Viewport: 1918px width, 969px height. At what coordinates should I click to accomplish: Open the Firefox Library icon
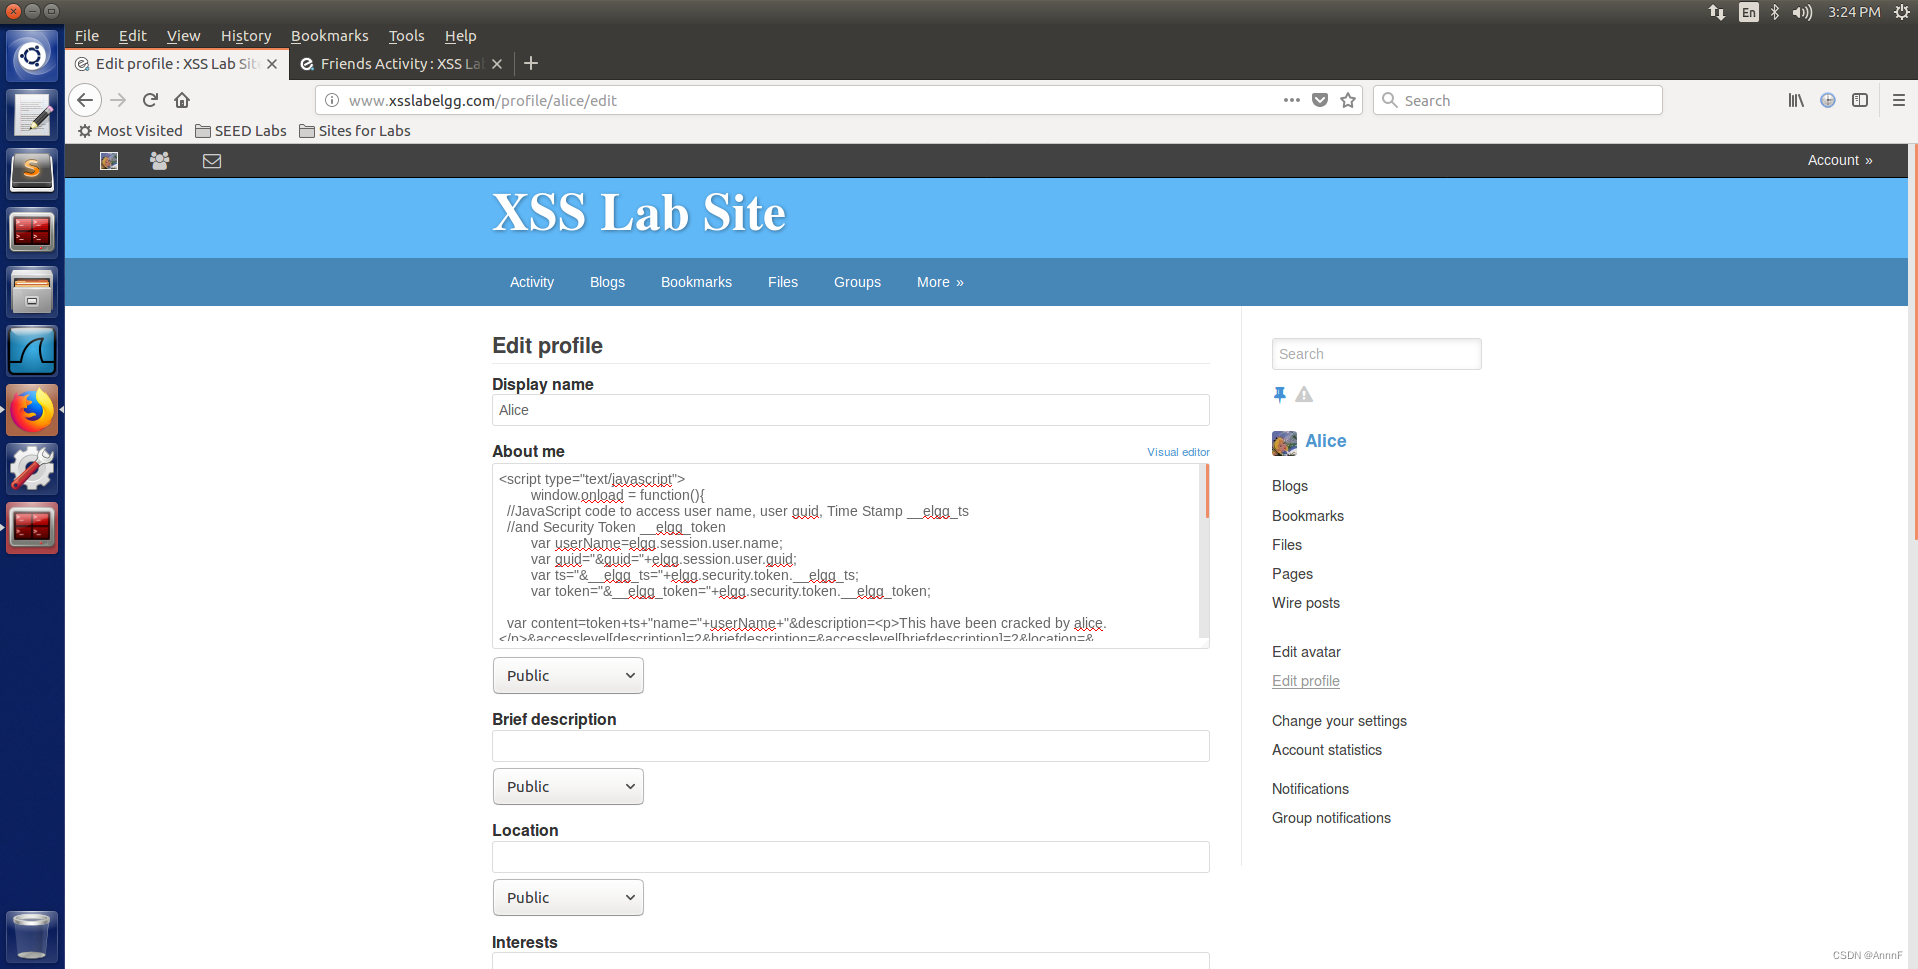click(1796, 100)
